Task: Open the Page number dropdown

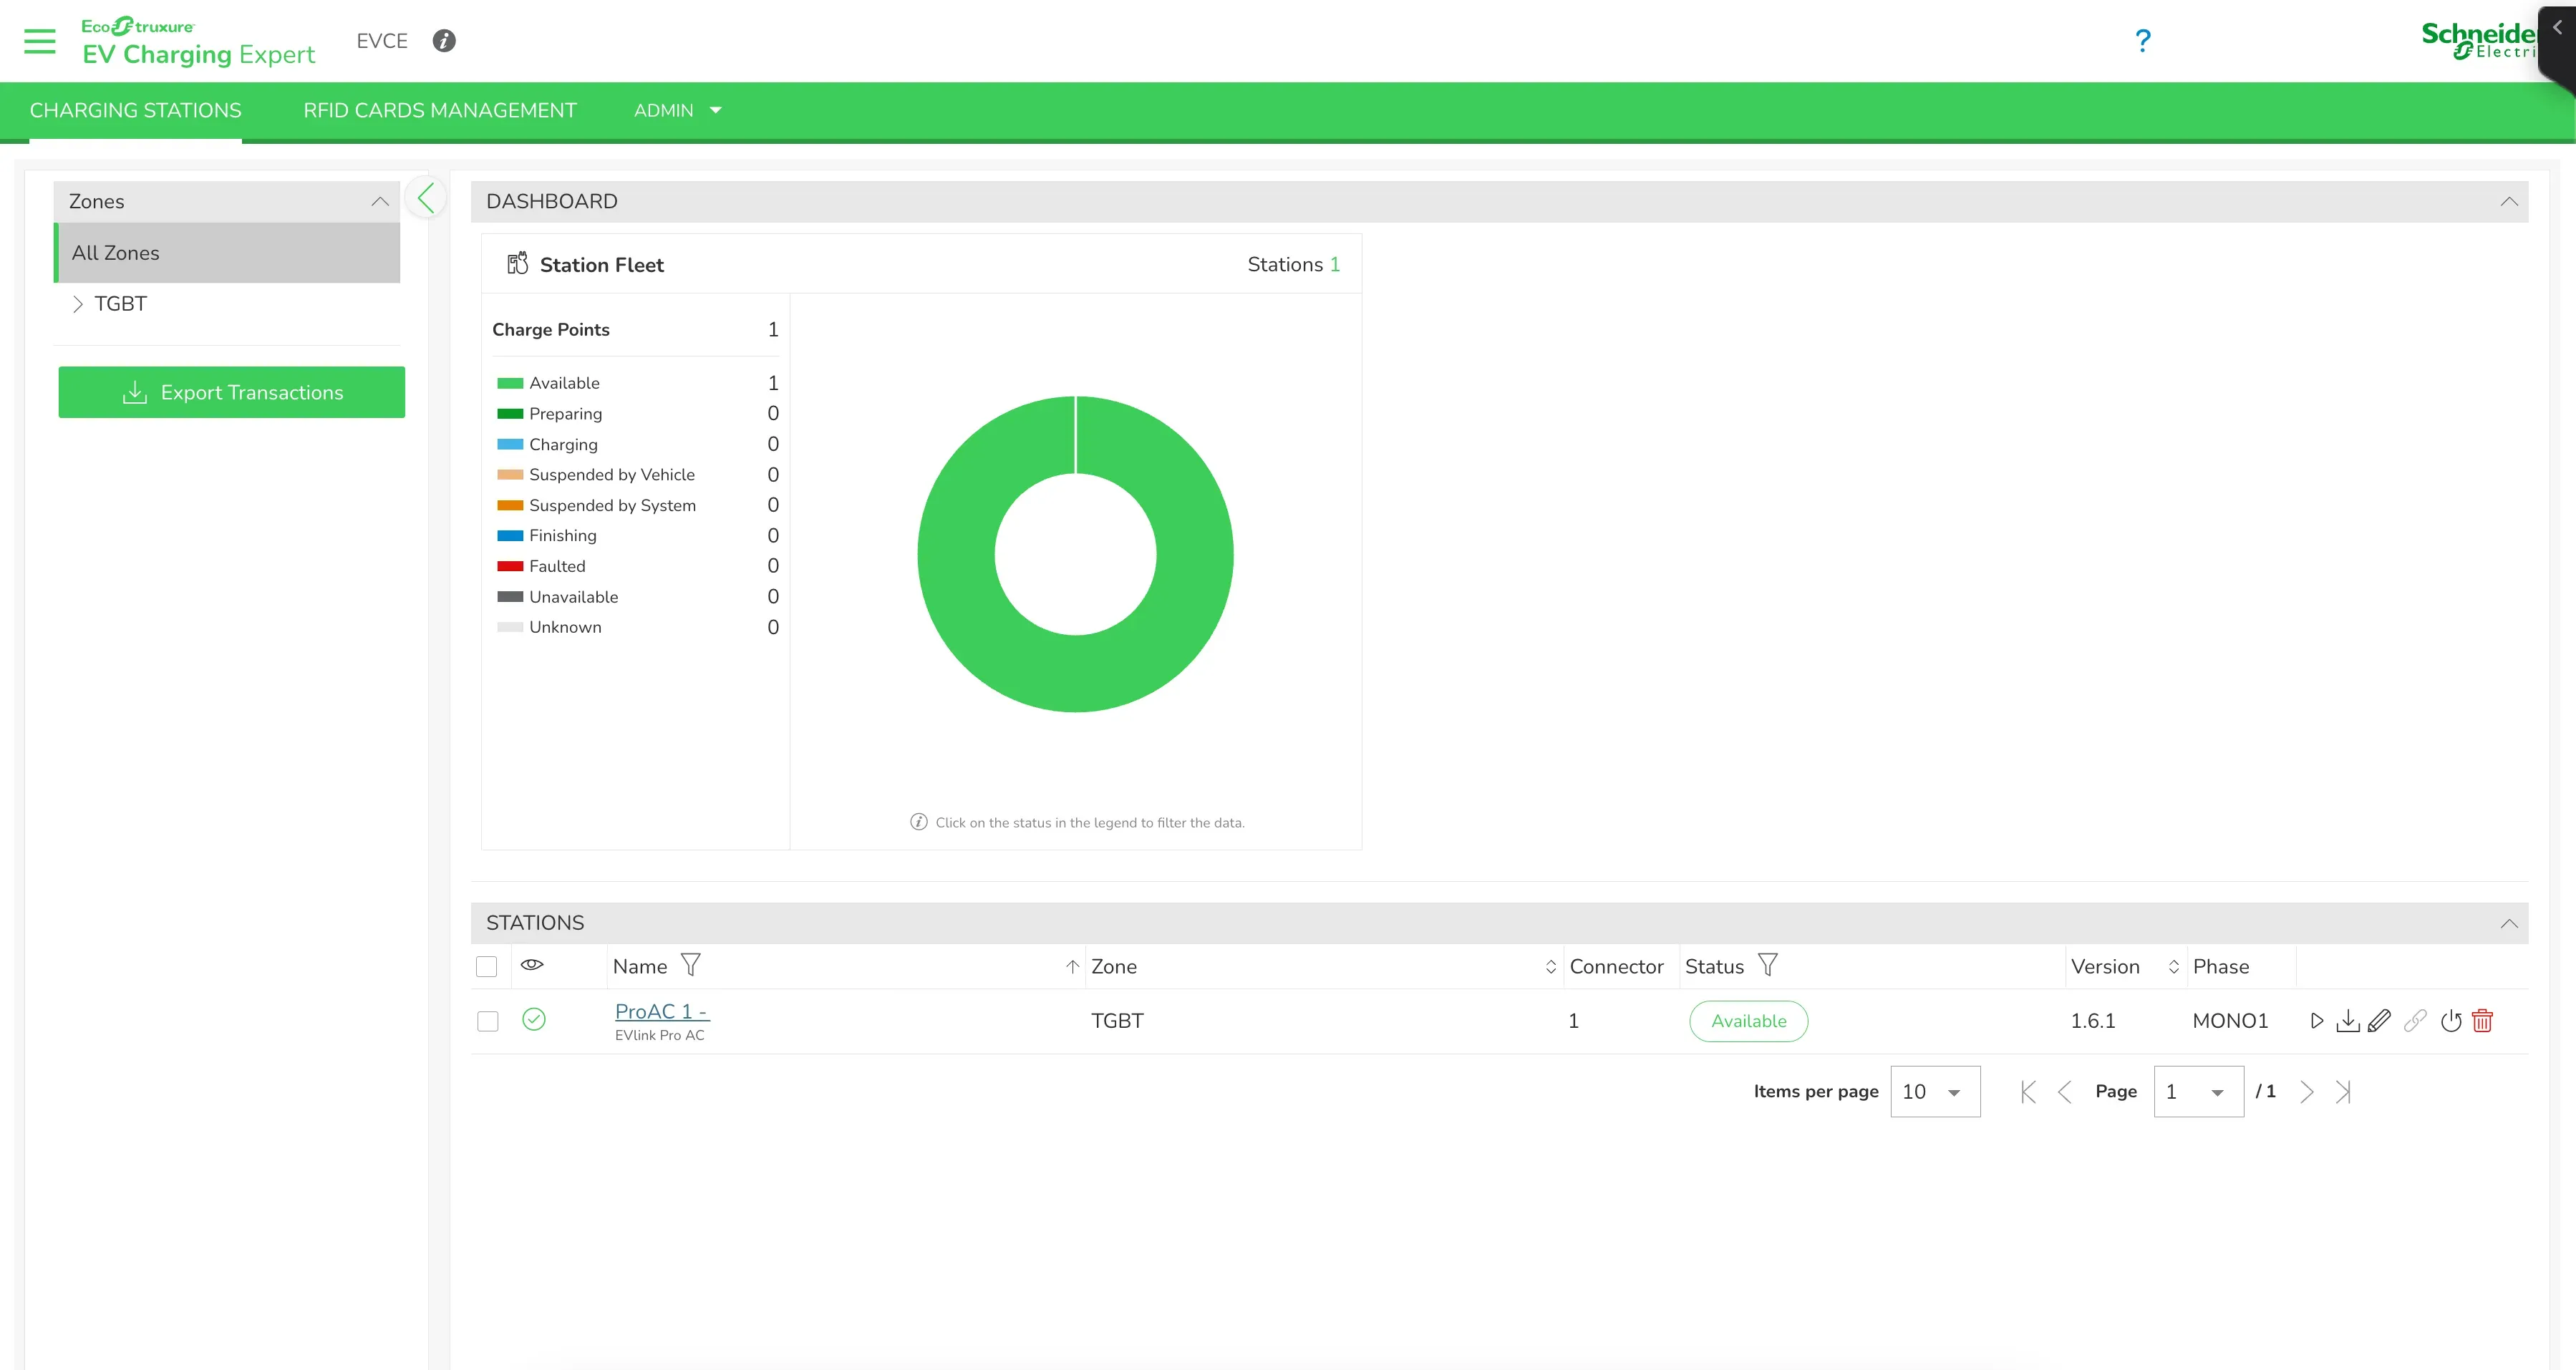Action: [2198, 1092]
